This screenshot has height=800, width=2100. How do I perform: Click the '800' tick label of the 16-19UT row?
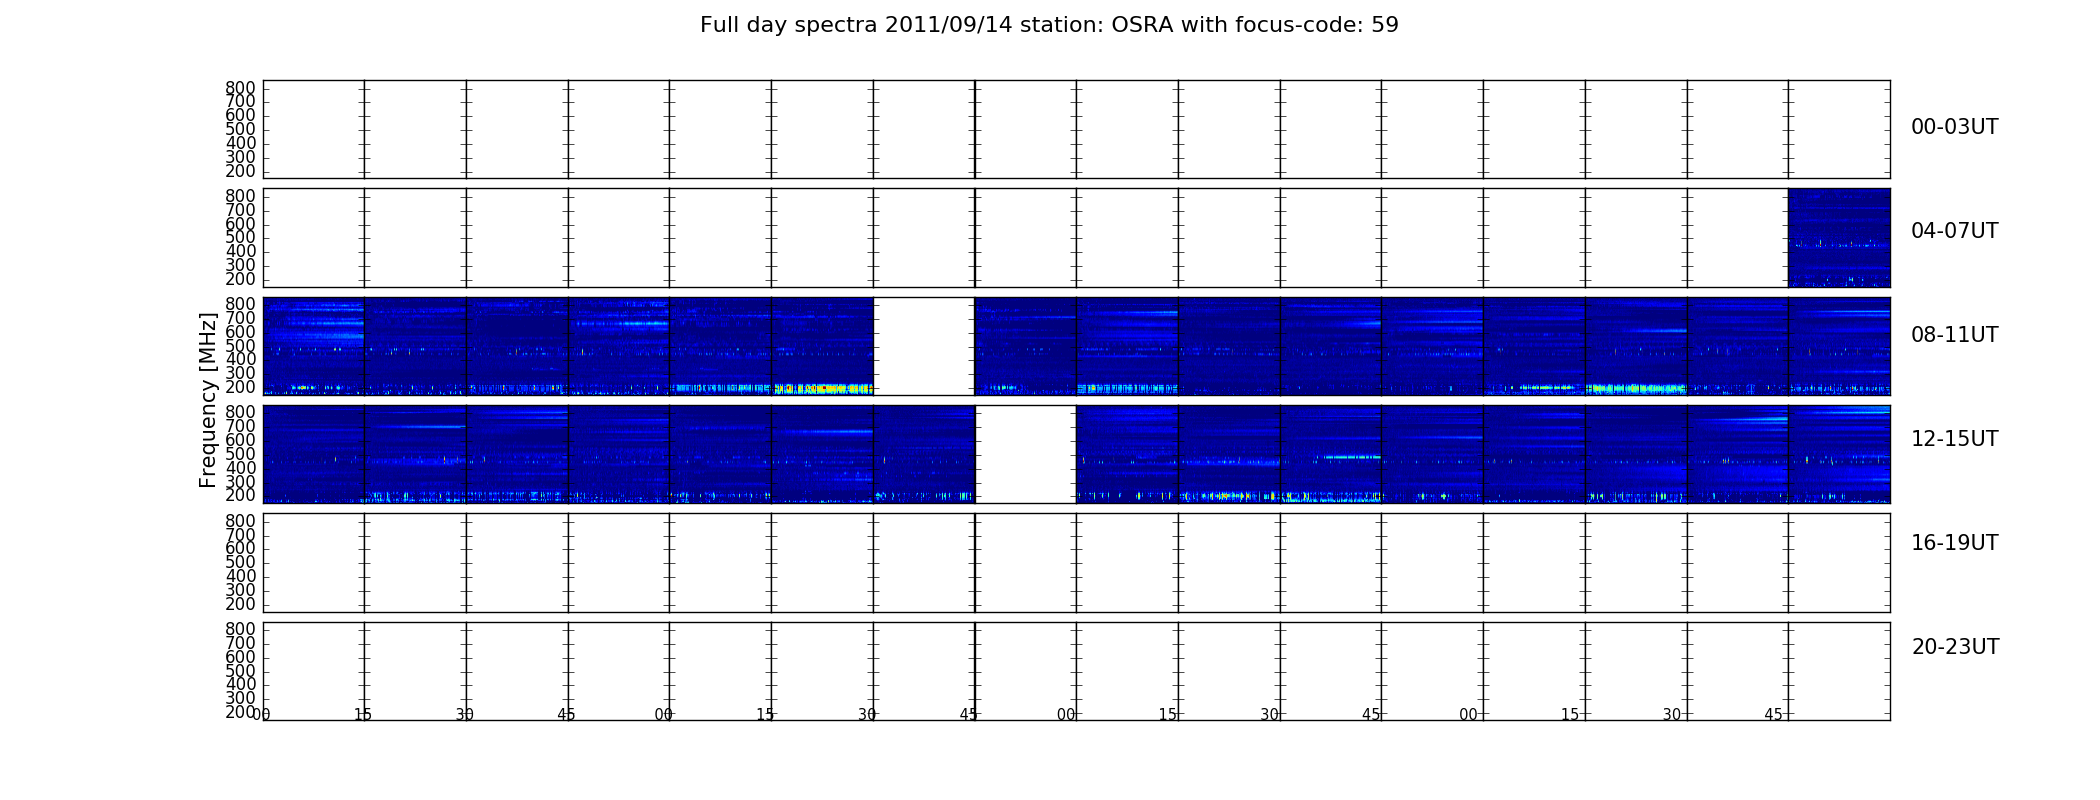coord(240,521)
